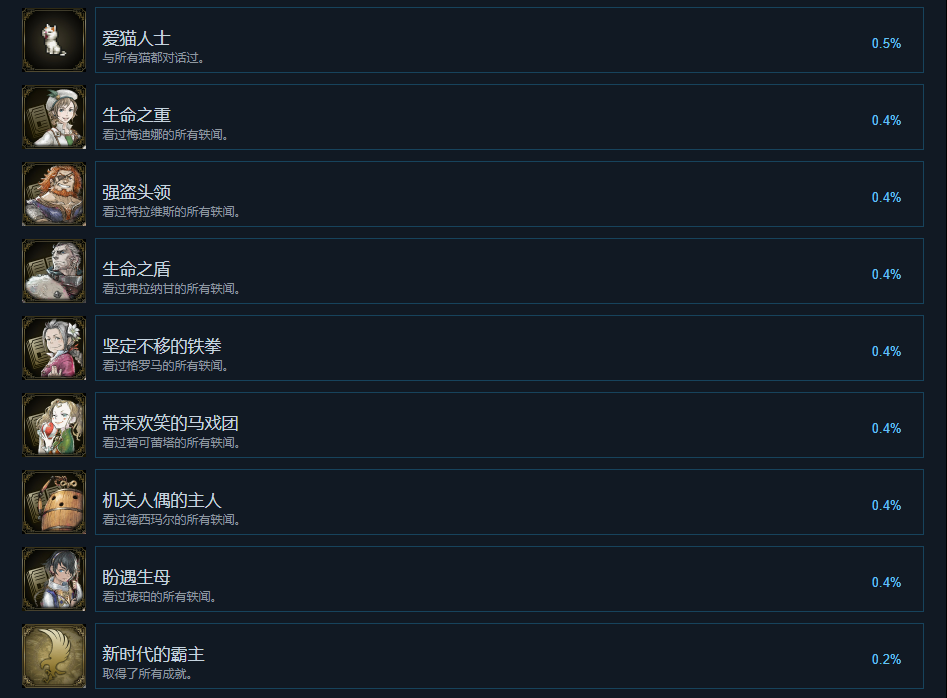Click description 与所有猫都对话过
The image size is (947, 698).
tap(153, 58)
